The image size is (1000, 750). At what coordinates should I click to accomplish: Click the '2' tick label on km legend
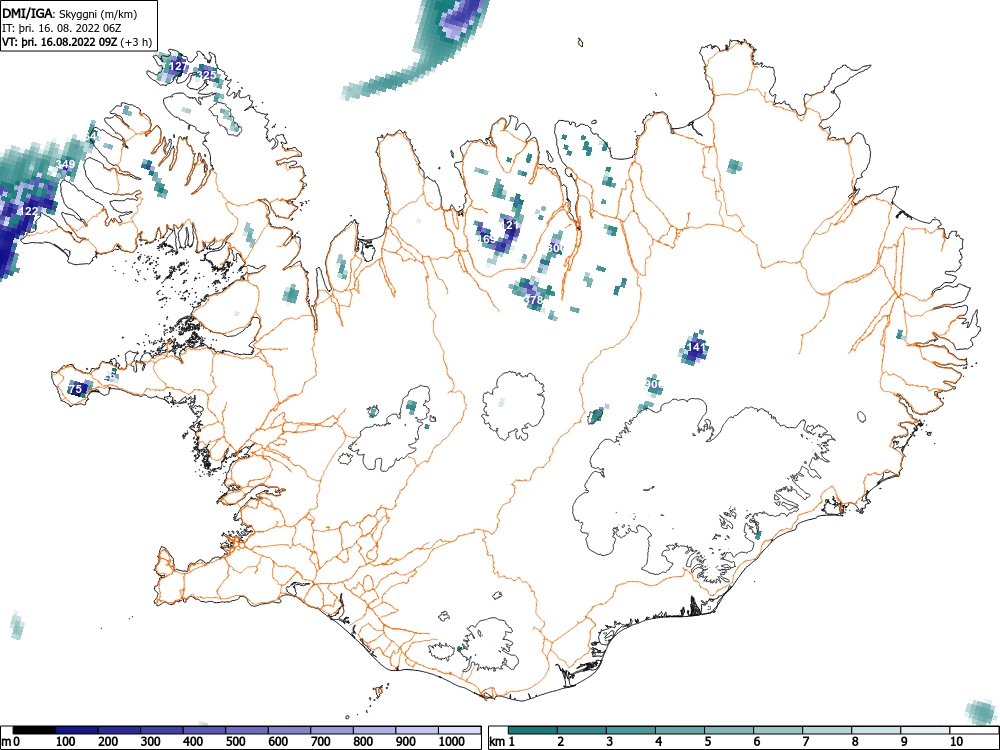[561, 742]
